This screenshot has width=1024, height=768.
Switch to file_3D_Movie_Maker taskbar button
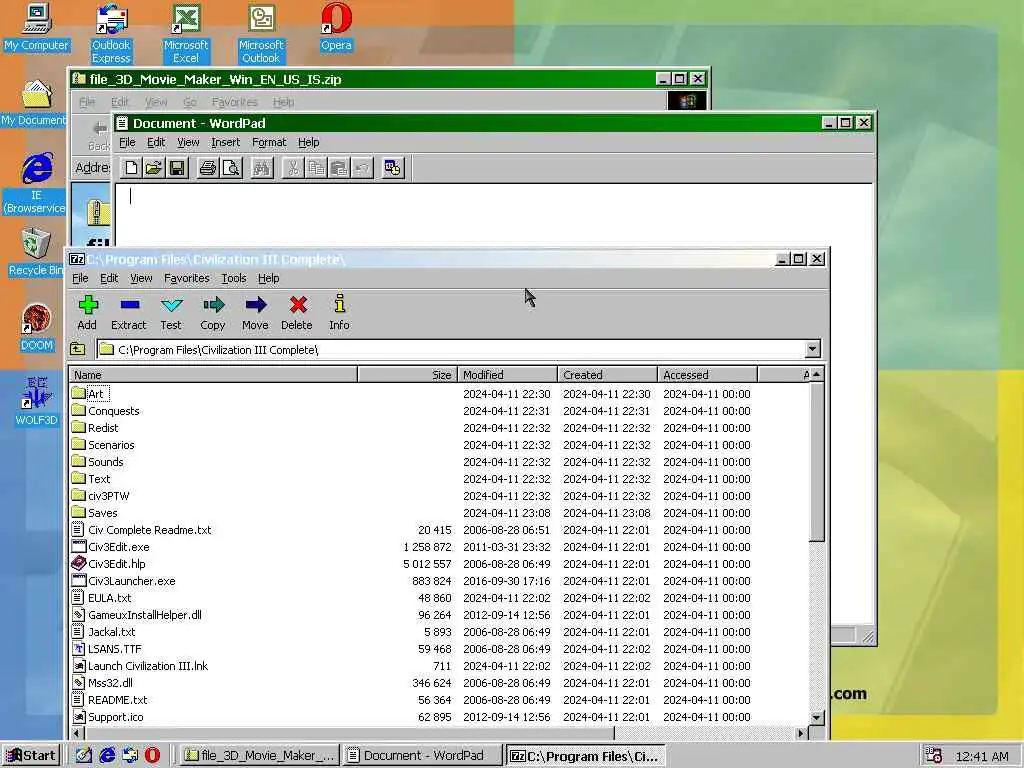pyautogui.click(x=260, y=756)
